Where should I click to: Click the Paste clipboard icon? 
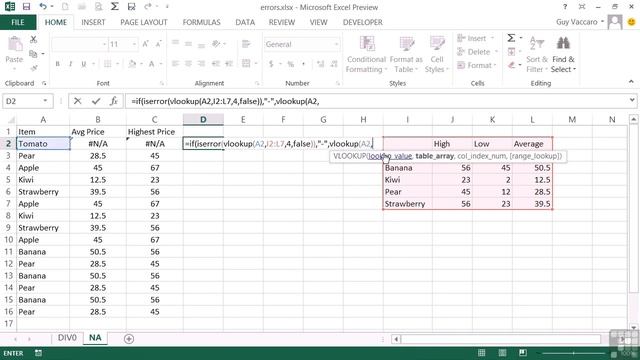(x=14, y=44)
